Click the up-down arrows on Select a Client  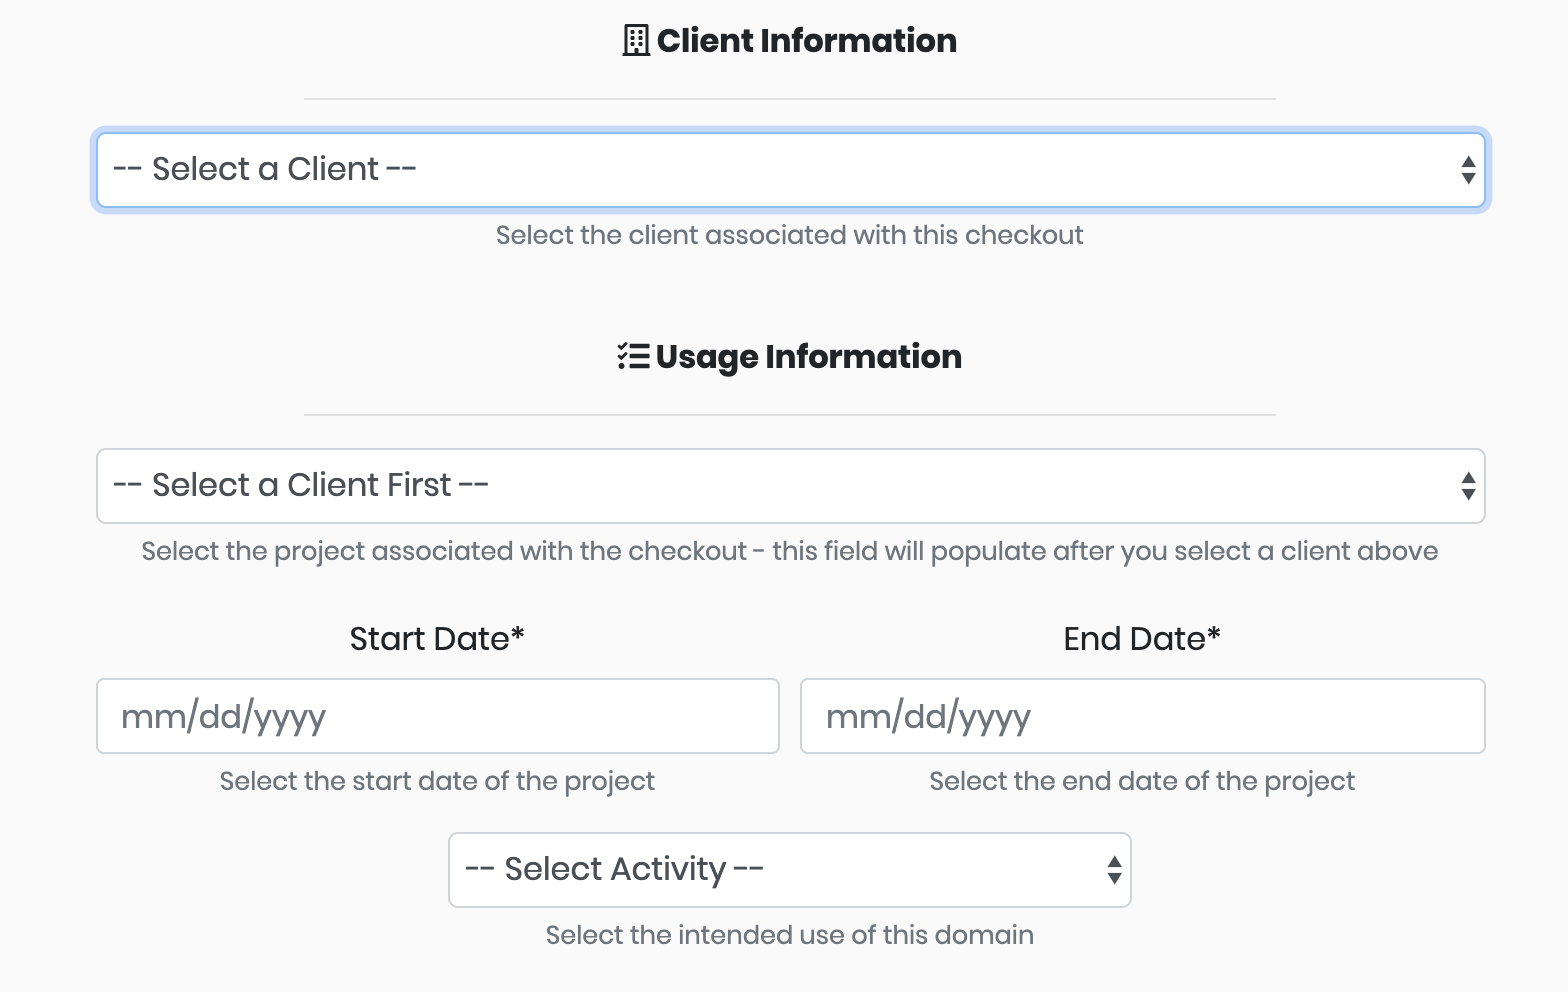[x=1467, y=170]
